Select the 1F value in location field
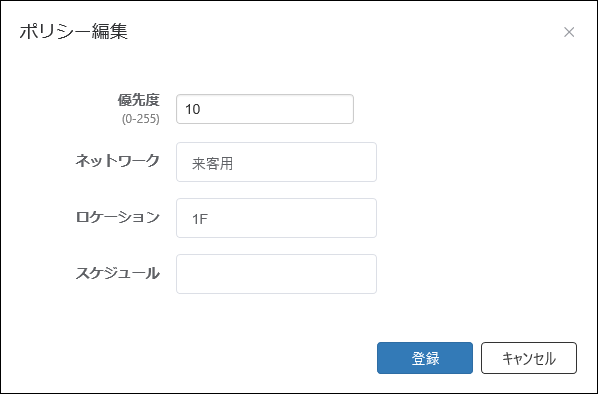Image resolution: width=598 pixels, height=394 pixels. pyautogui.click(x=200, y=219)
